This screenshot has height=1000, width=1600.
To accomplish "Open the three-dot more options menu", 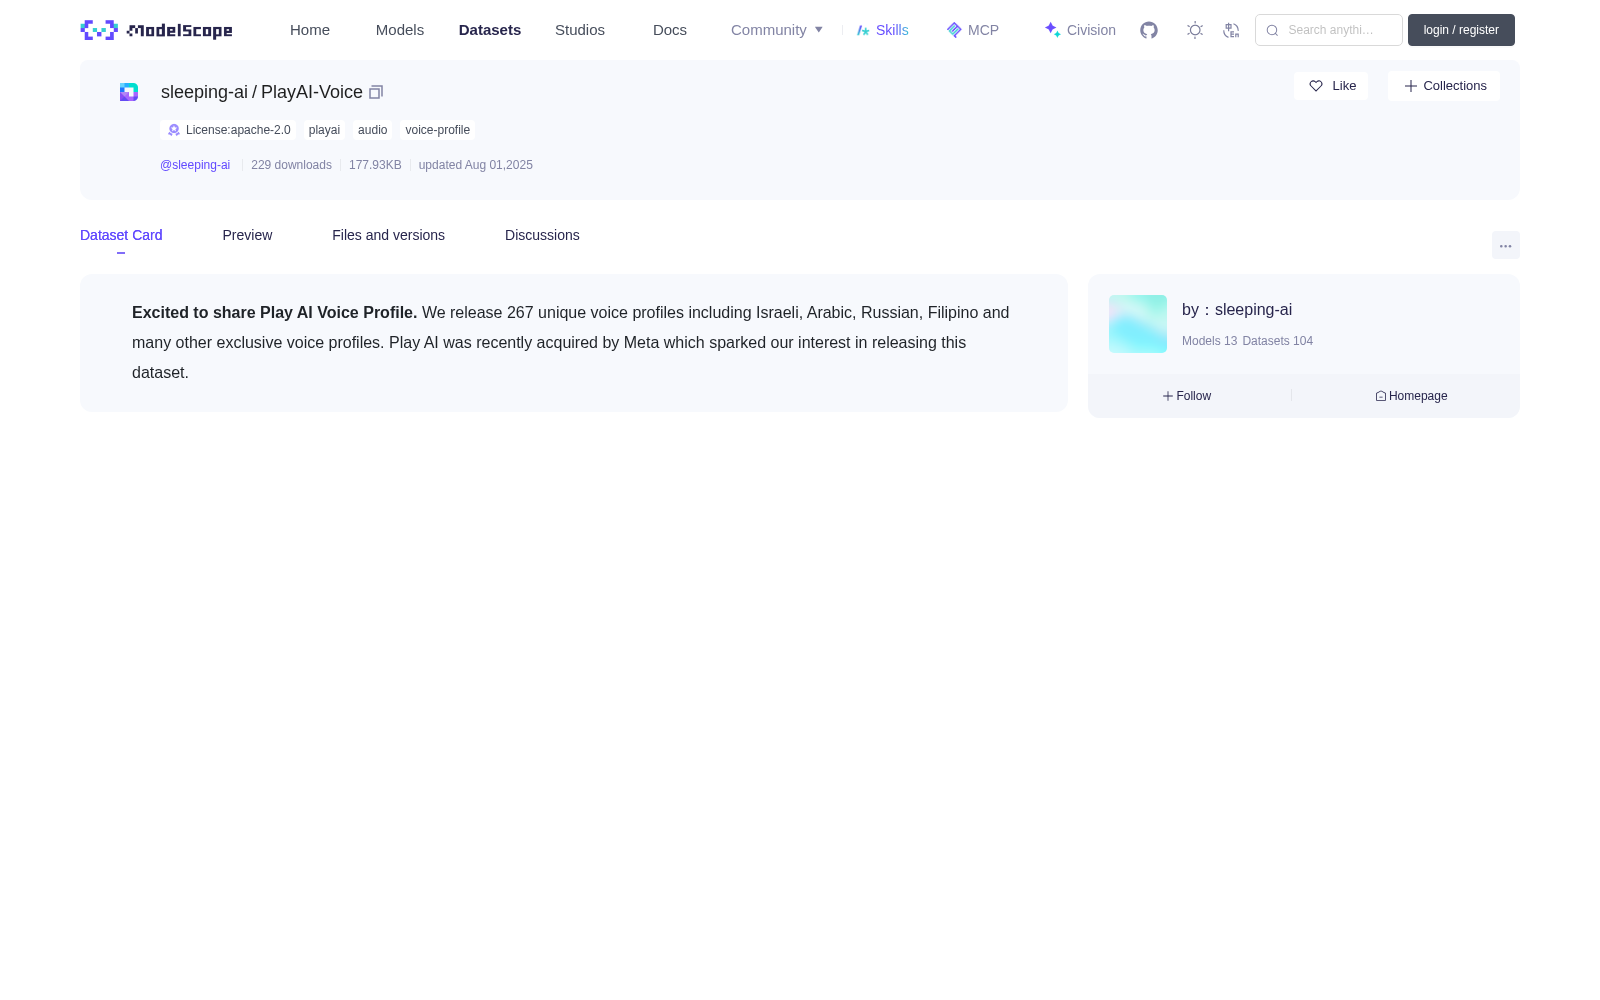I will [1505, 246].
